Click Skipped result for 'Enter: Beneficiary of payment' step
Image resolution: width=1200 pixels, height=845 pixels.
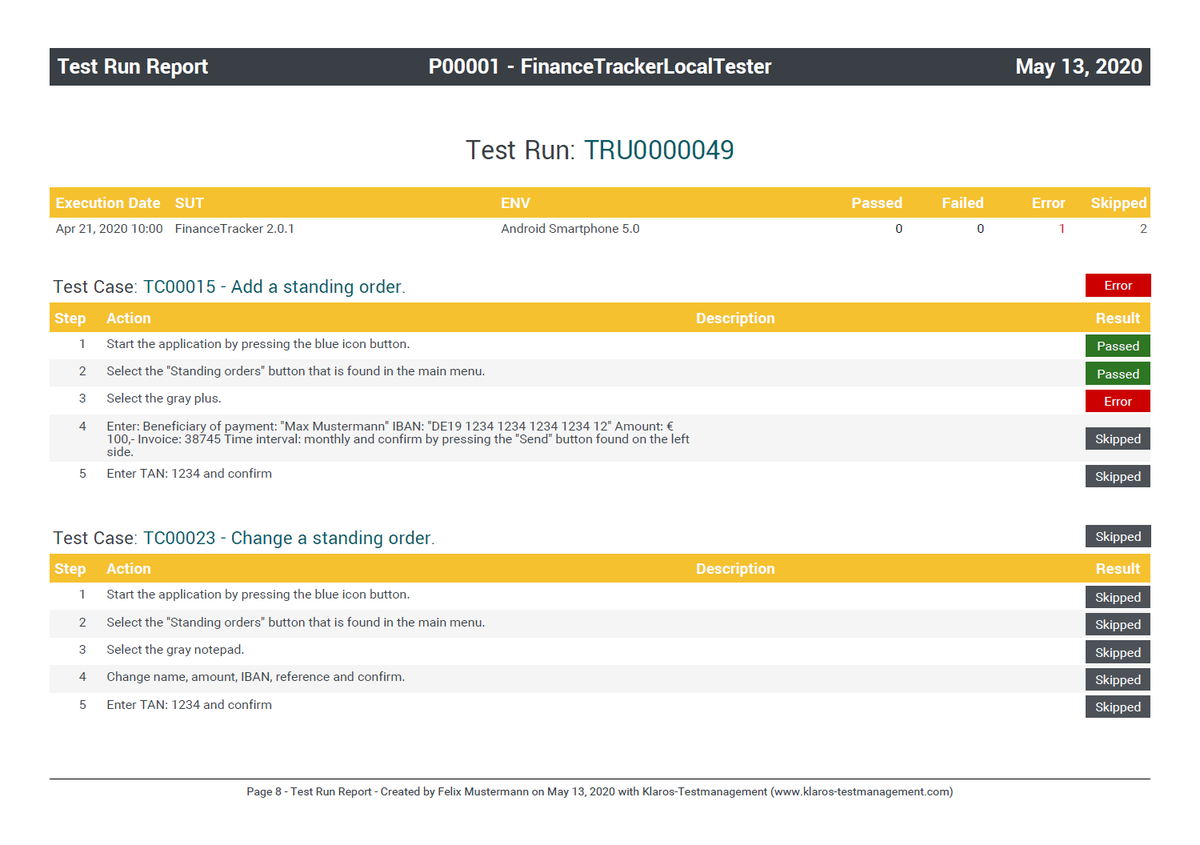[1118, 439]
